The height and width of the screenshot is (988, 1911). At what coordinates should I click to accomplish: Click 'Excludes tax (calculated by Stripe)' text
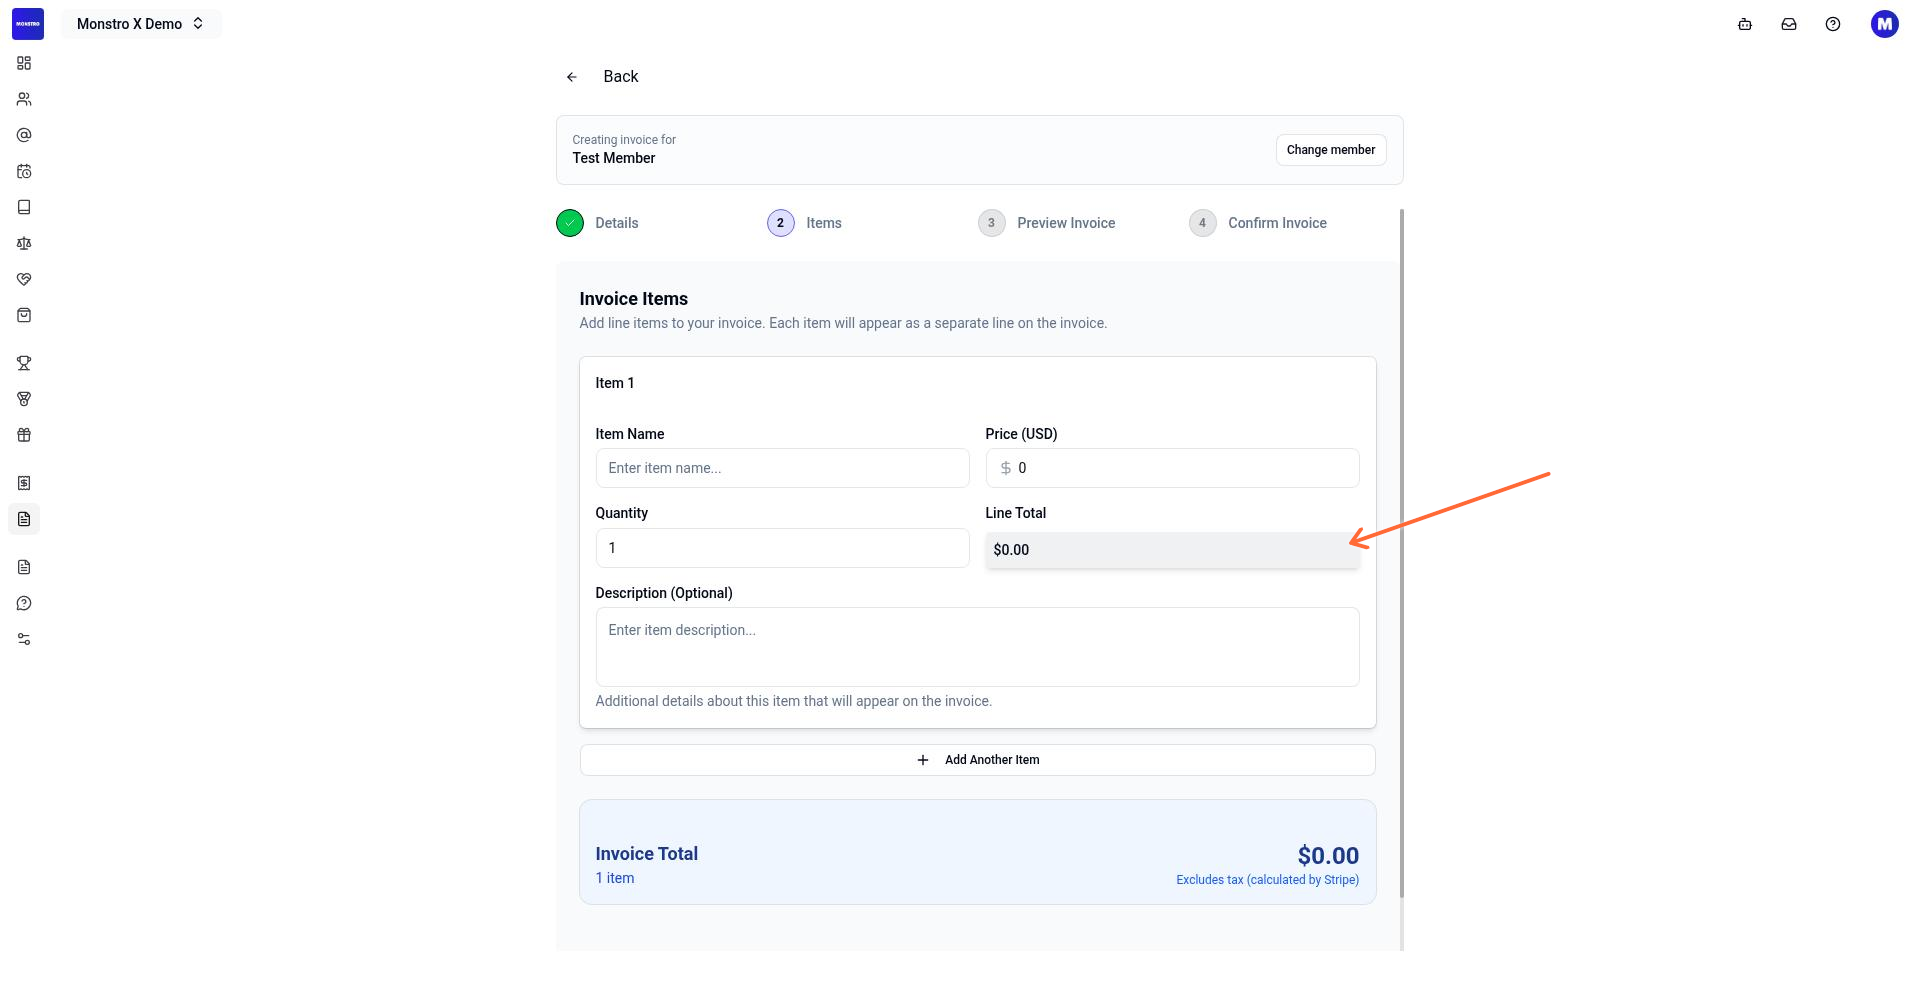point(1268,880)
